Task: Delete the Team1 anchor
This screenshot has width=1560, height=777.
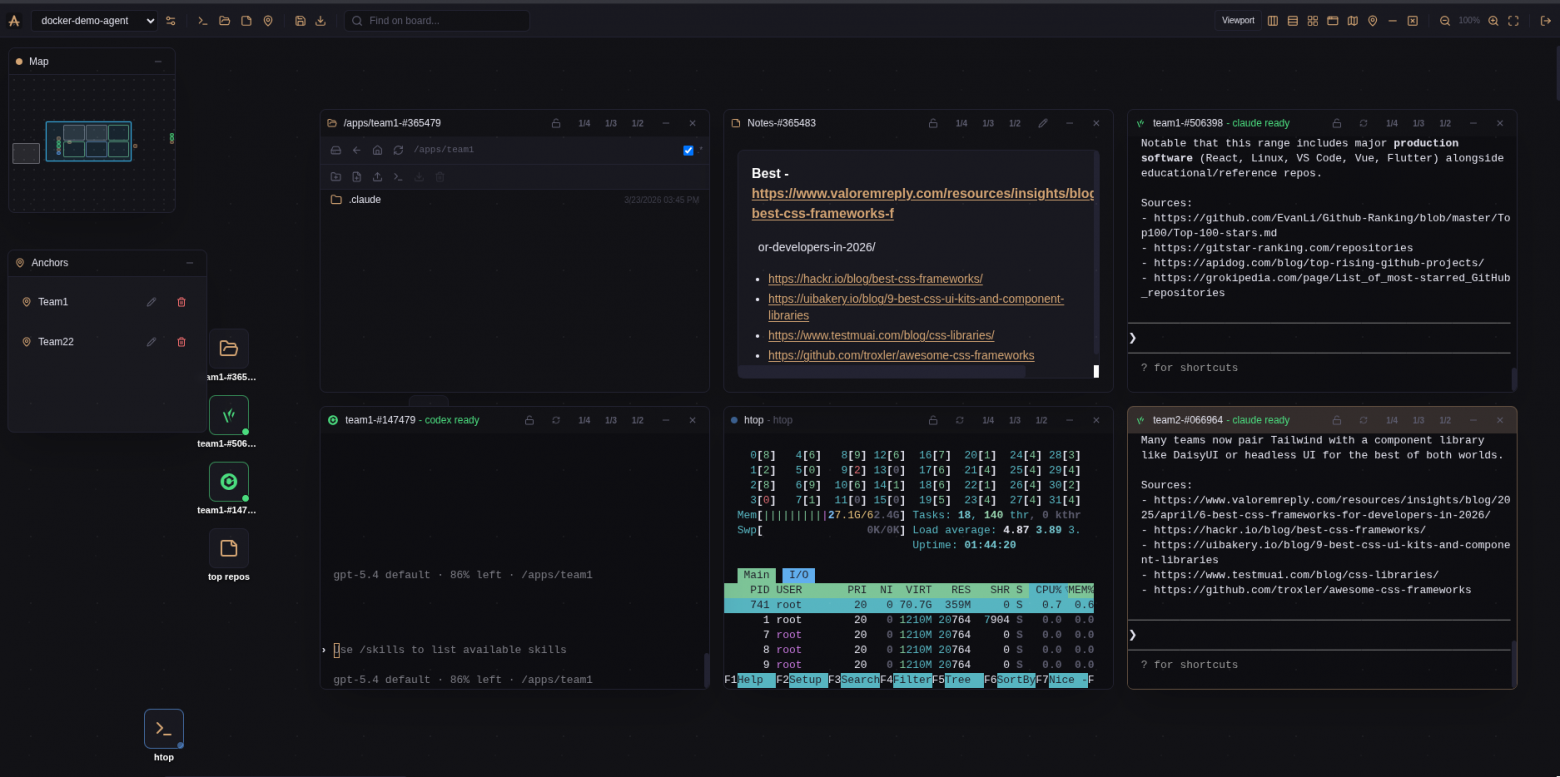Action: click(x=181, y=302)
